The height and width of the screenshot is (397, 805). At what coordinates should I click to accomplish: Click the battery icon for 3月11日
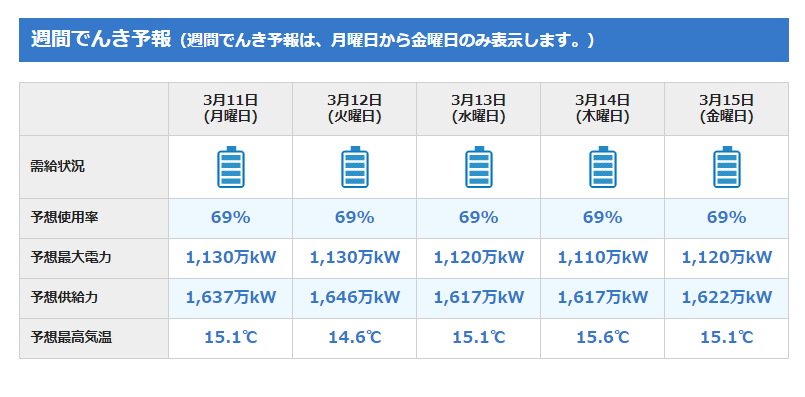coord(231,167)
